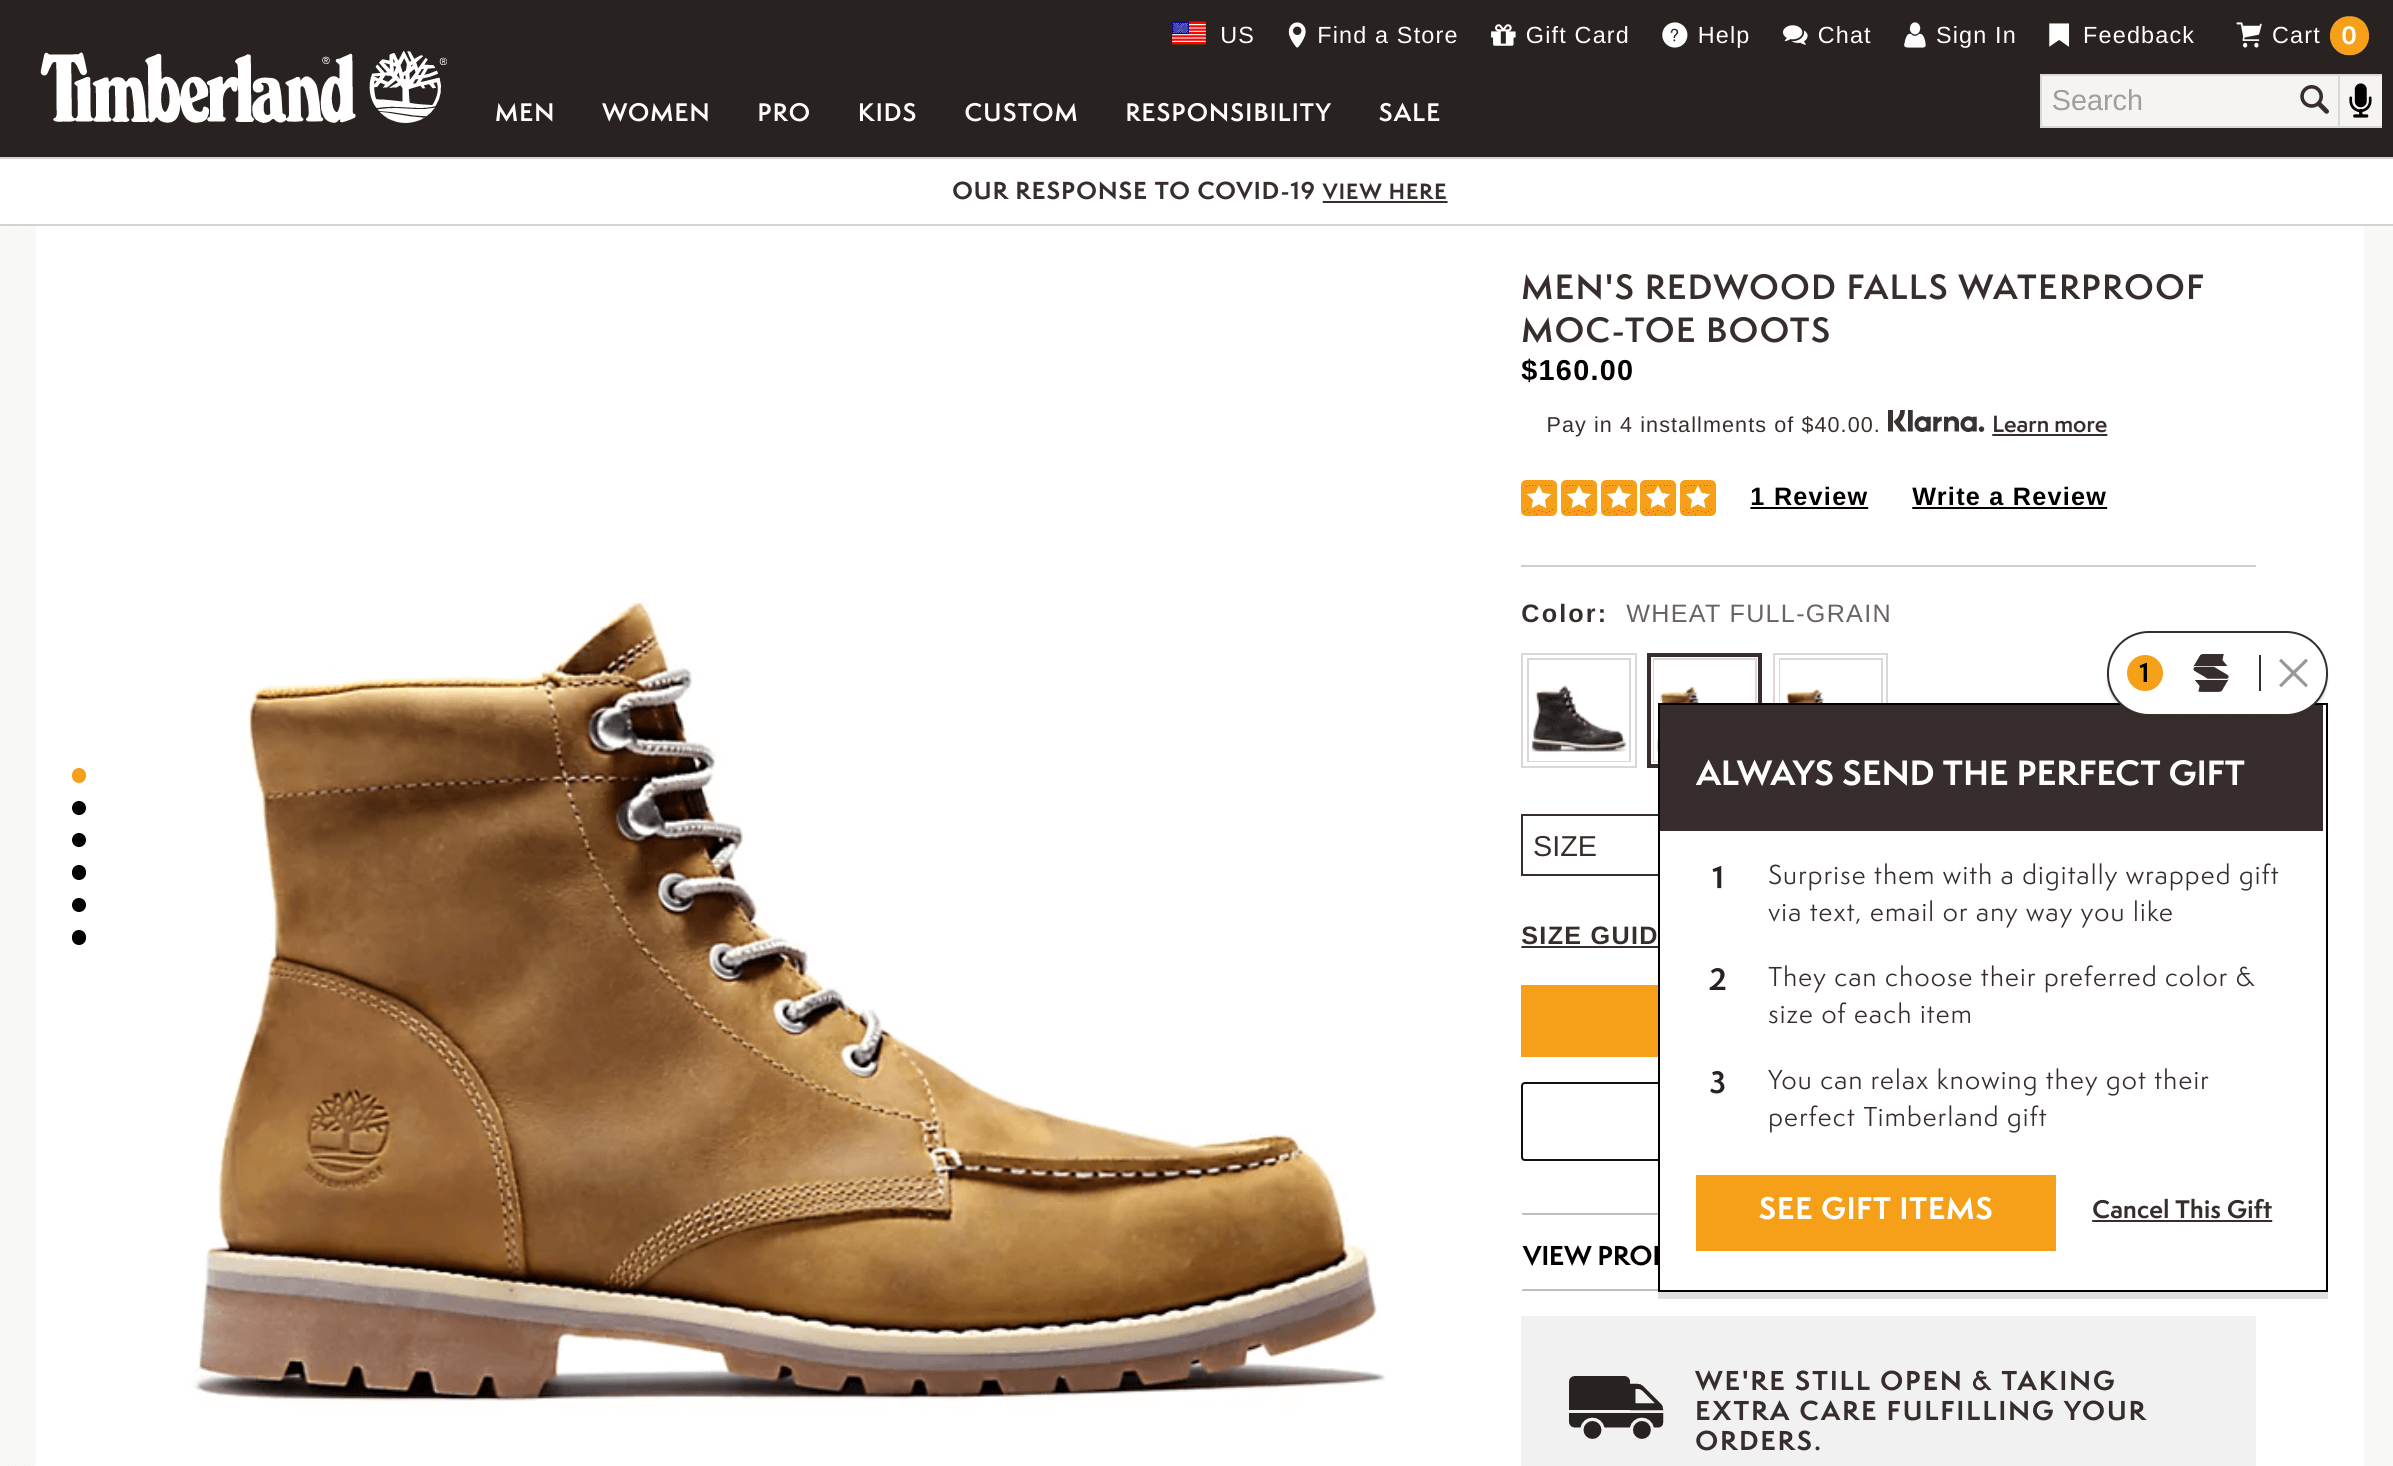Open the WOMEN navigation menu
Screen dimensions: 2393x1466
655,112
